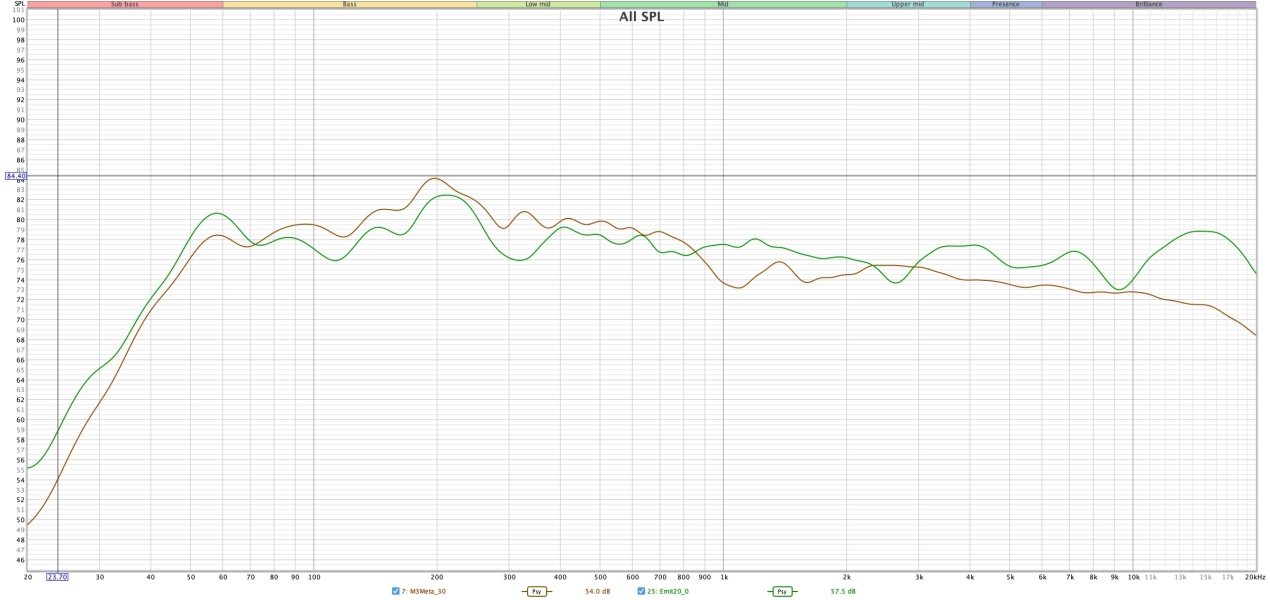This screenshot has height=600, width=1270.
Task: Click the 57.5 dB legend value
Action: pos(843,591)
